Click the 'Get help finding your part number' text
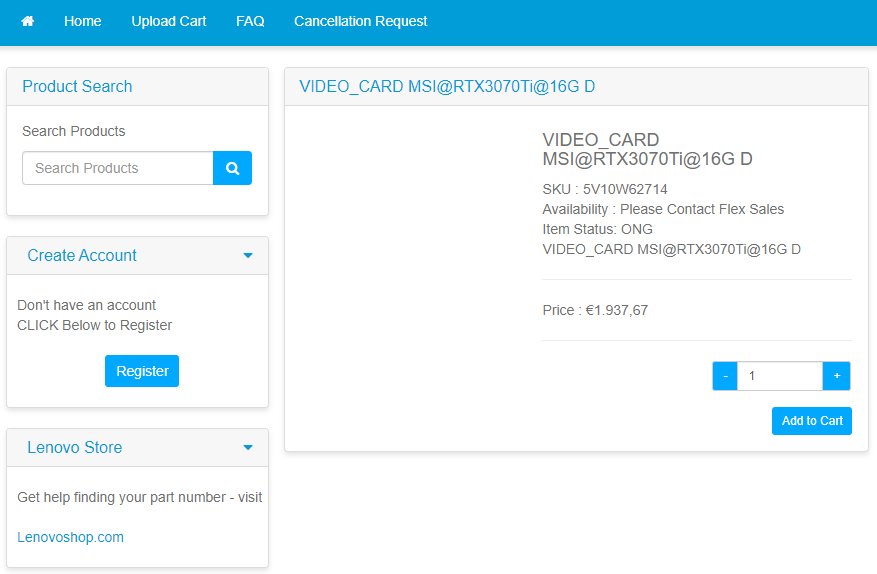The image size is (877, 574). pyautogui.click(x=121, y=497)
